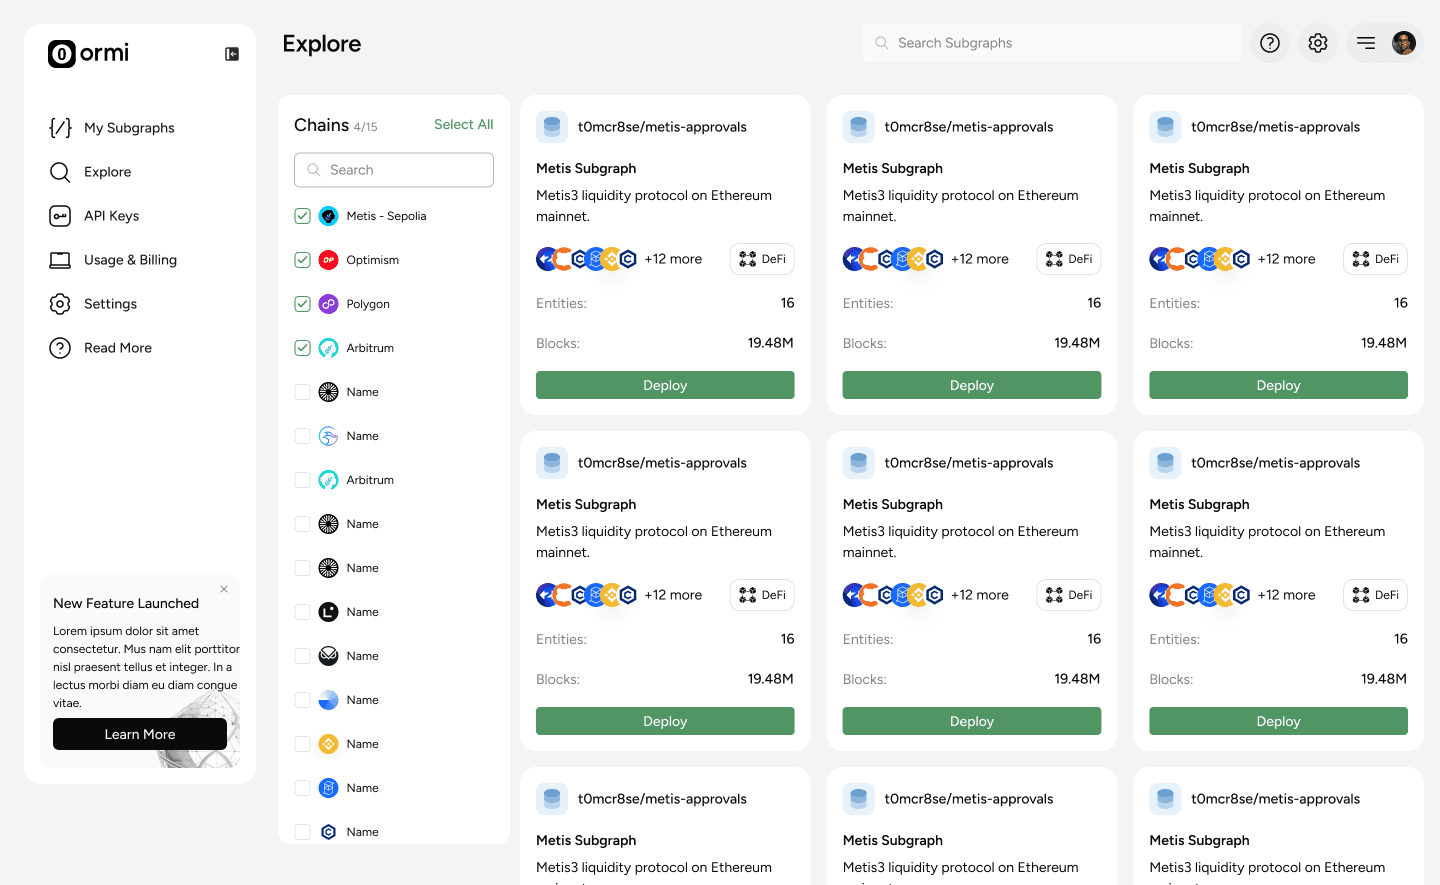
Task: Untick the already checked Arbitrum checkbox
Action: 302,348
